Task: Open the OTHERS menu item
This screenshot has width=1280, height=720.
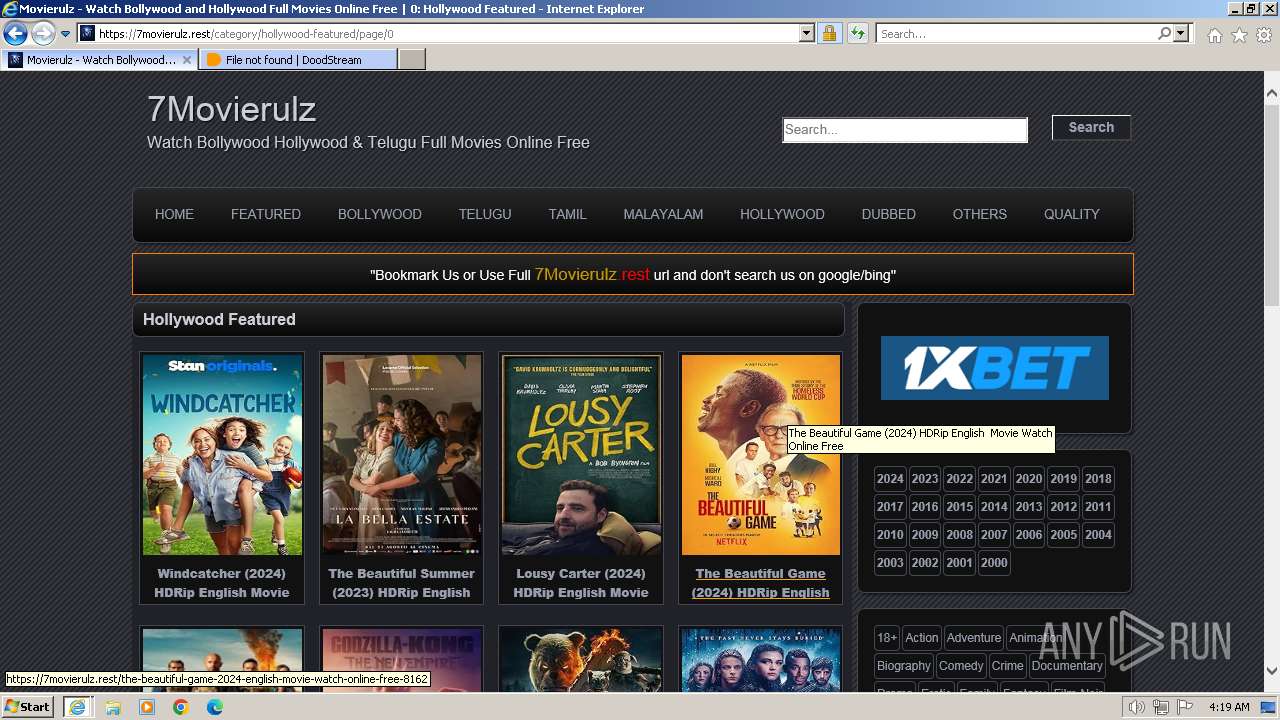Action: coord(980,214)
